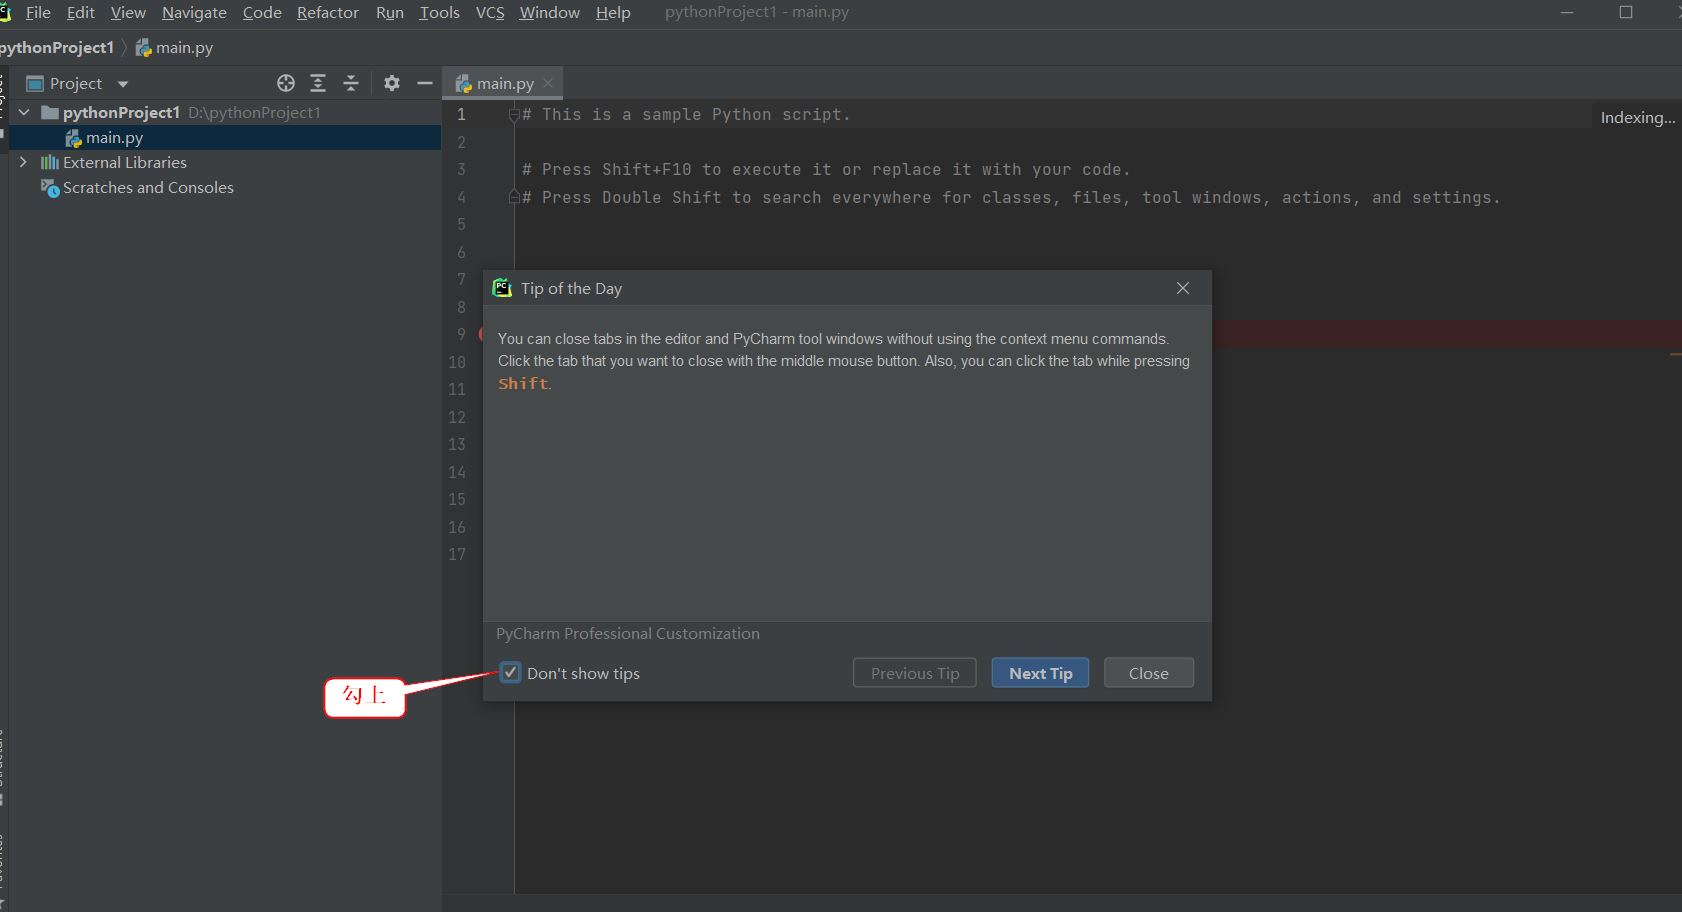Click the PyCharm icon in Tip dialog title
The image size is (1682, 912).
tap(502, 288)
